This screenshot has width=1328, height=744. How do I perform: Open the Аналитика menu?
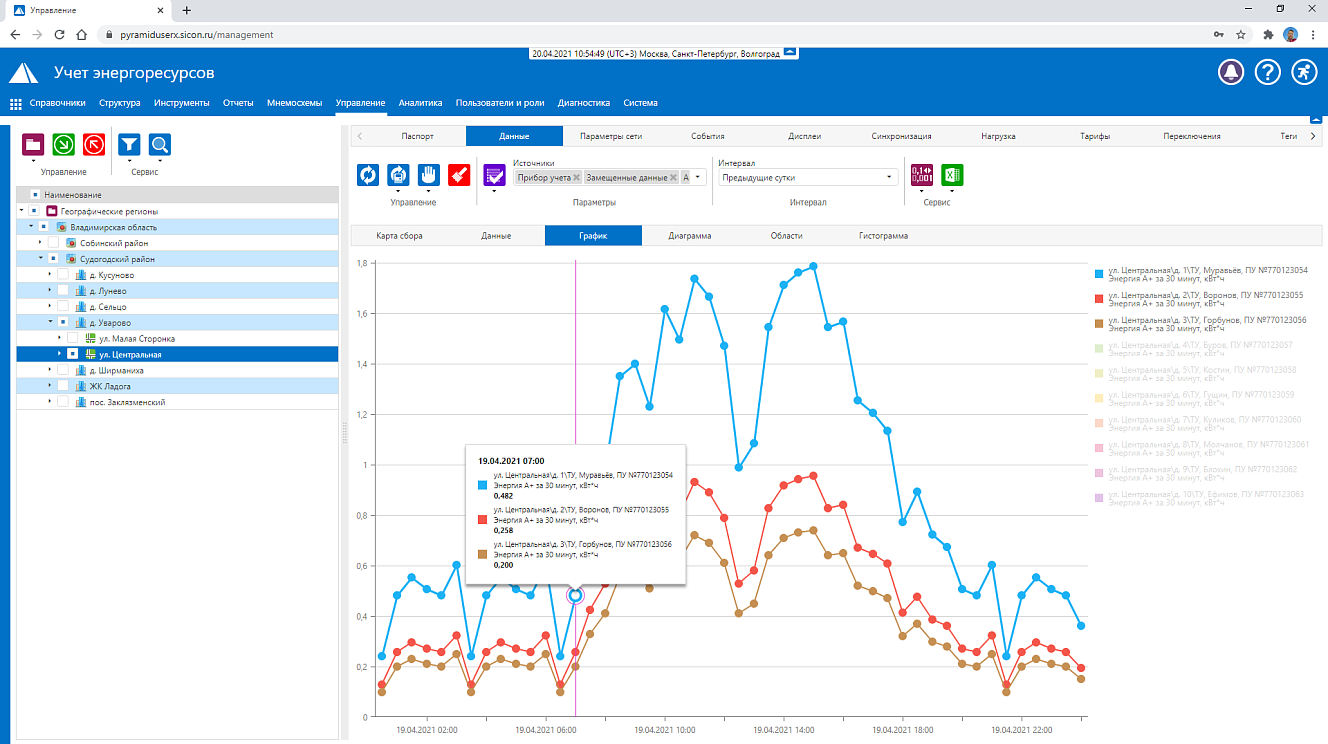click(420, 103)
